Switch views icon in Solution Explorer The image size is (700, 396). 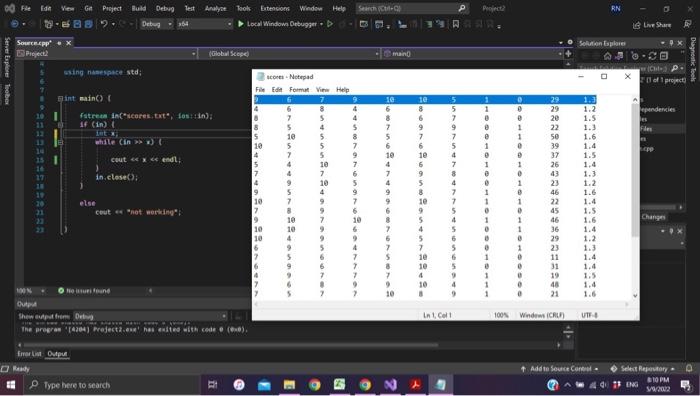619,56
